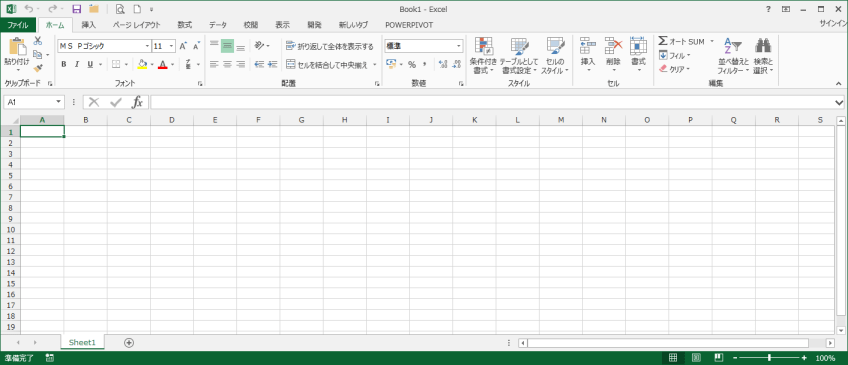The image size is (848, 365).
Task: Open the Clear (クリア) dropdown
Action: [674, 69]
